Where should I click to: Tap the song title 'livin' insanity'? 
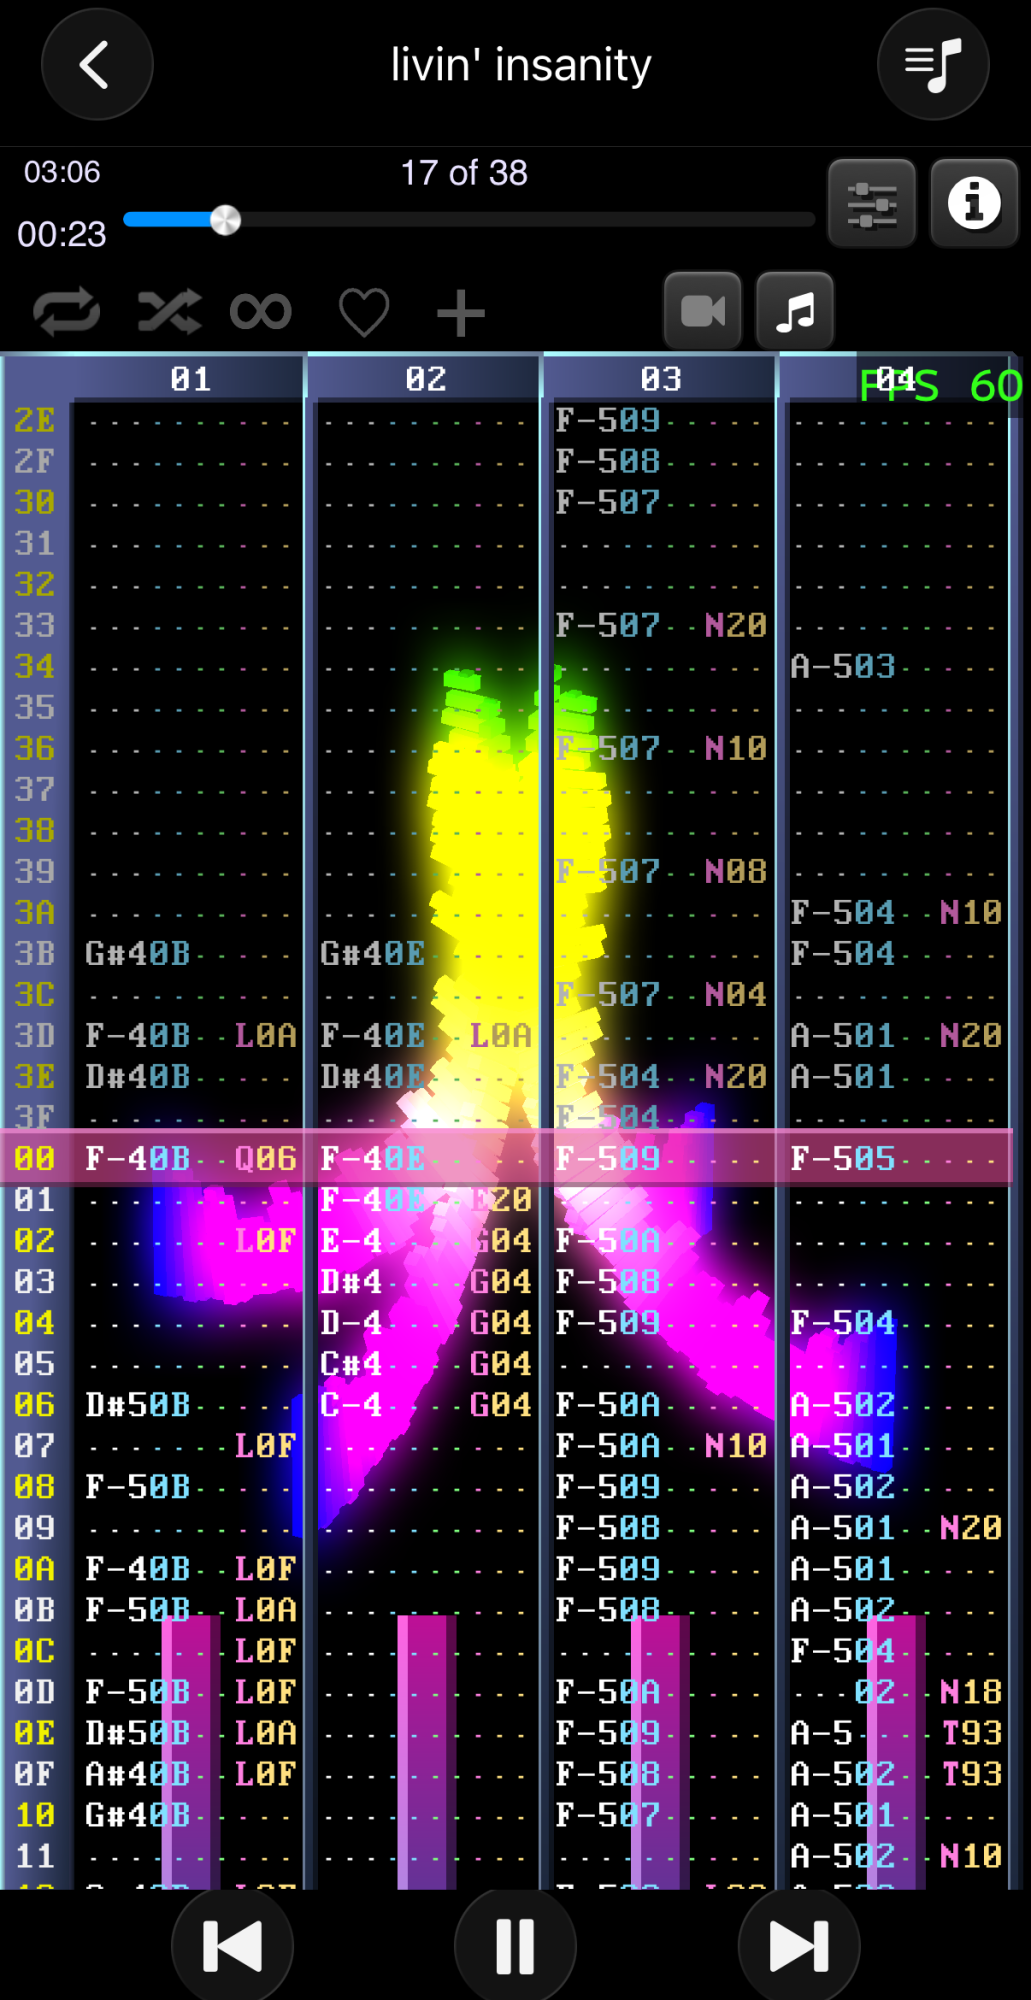click(521, 65)
